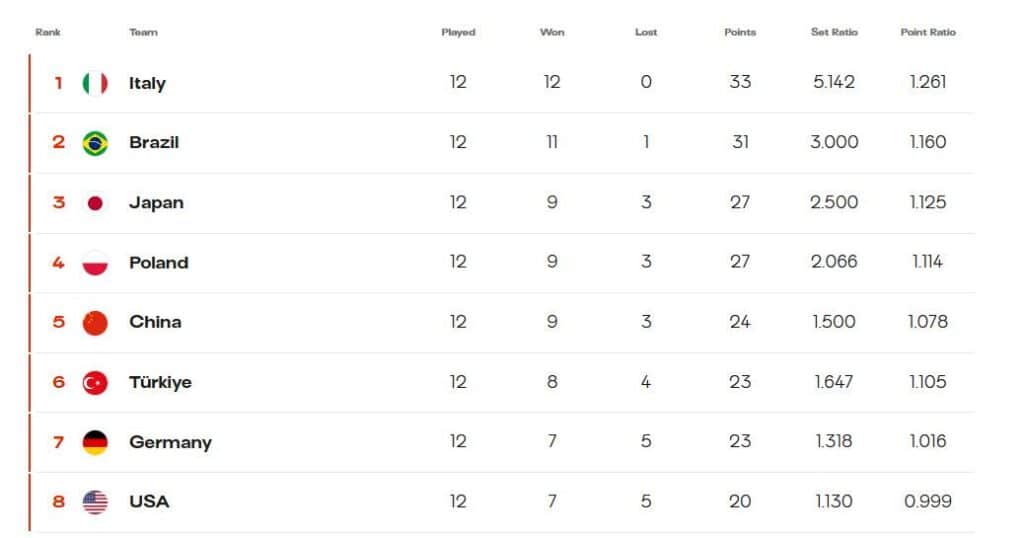The height and width of the screenshot is (538, 1024).
Task: Click the Italy flag icon
Action: pyautogui.click(x=95, y=83)
